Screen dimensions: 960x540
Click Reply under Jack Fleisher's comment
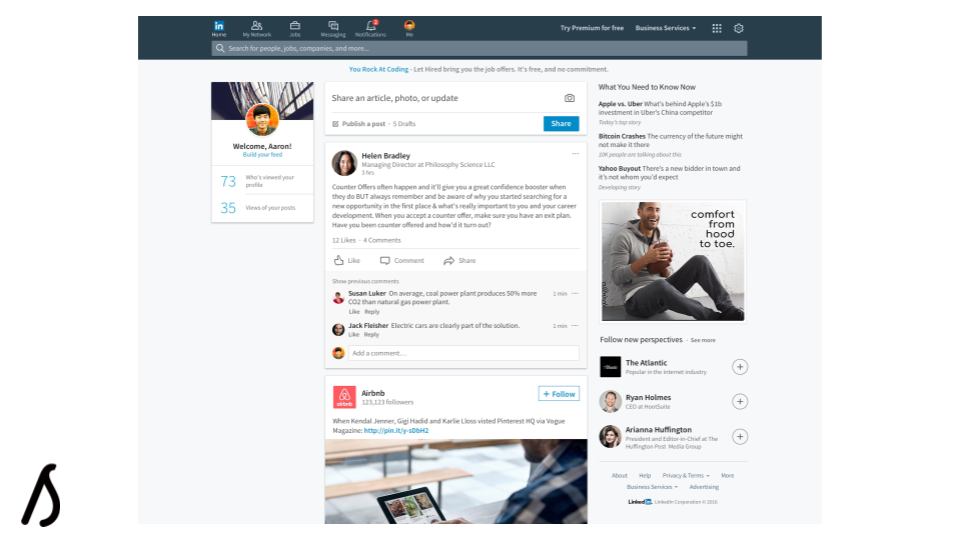click(372, 335)
